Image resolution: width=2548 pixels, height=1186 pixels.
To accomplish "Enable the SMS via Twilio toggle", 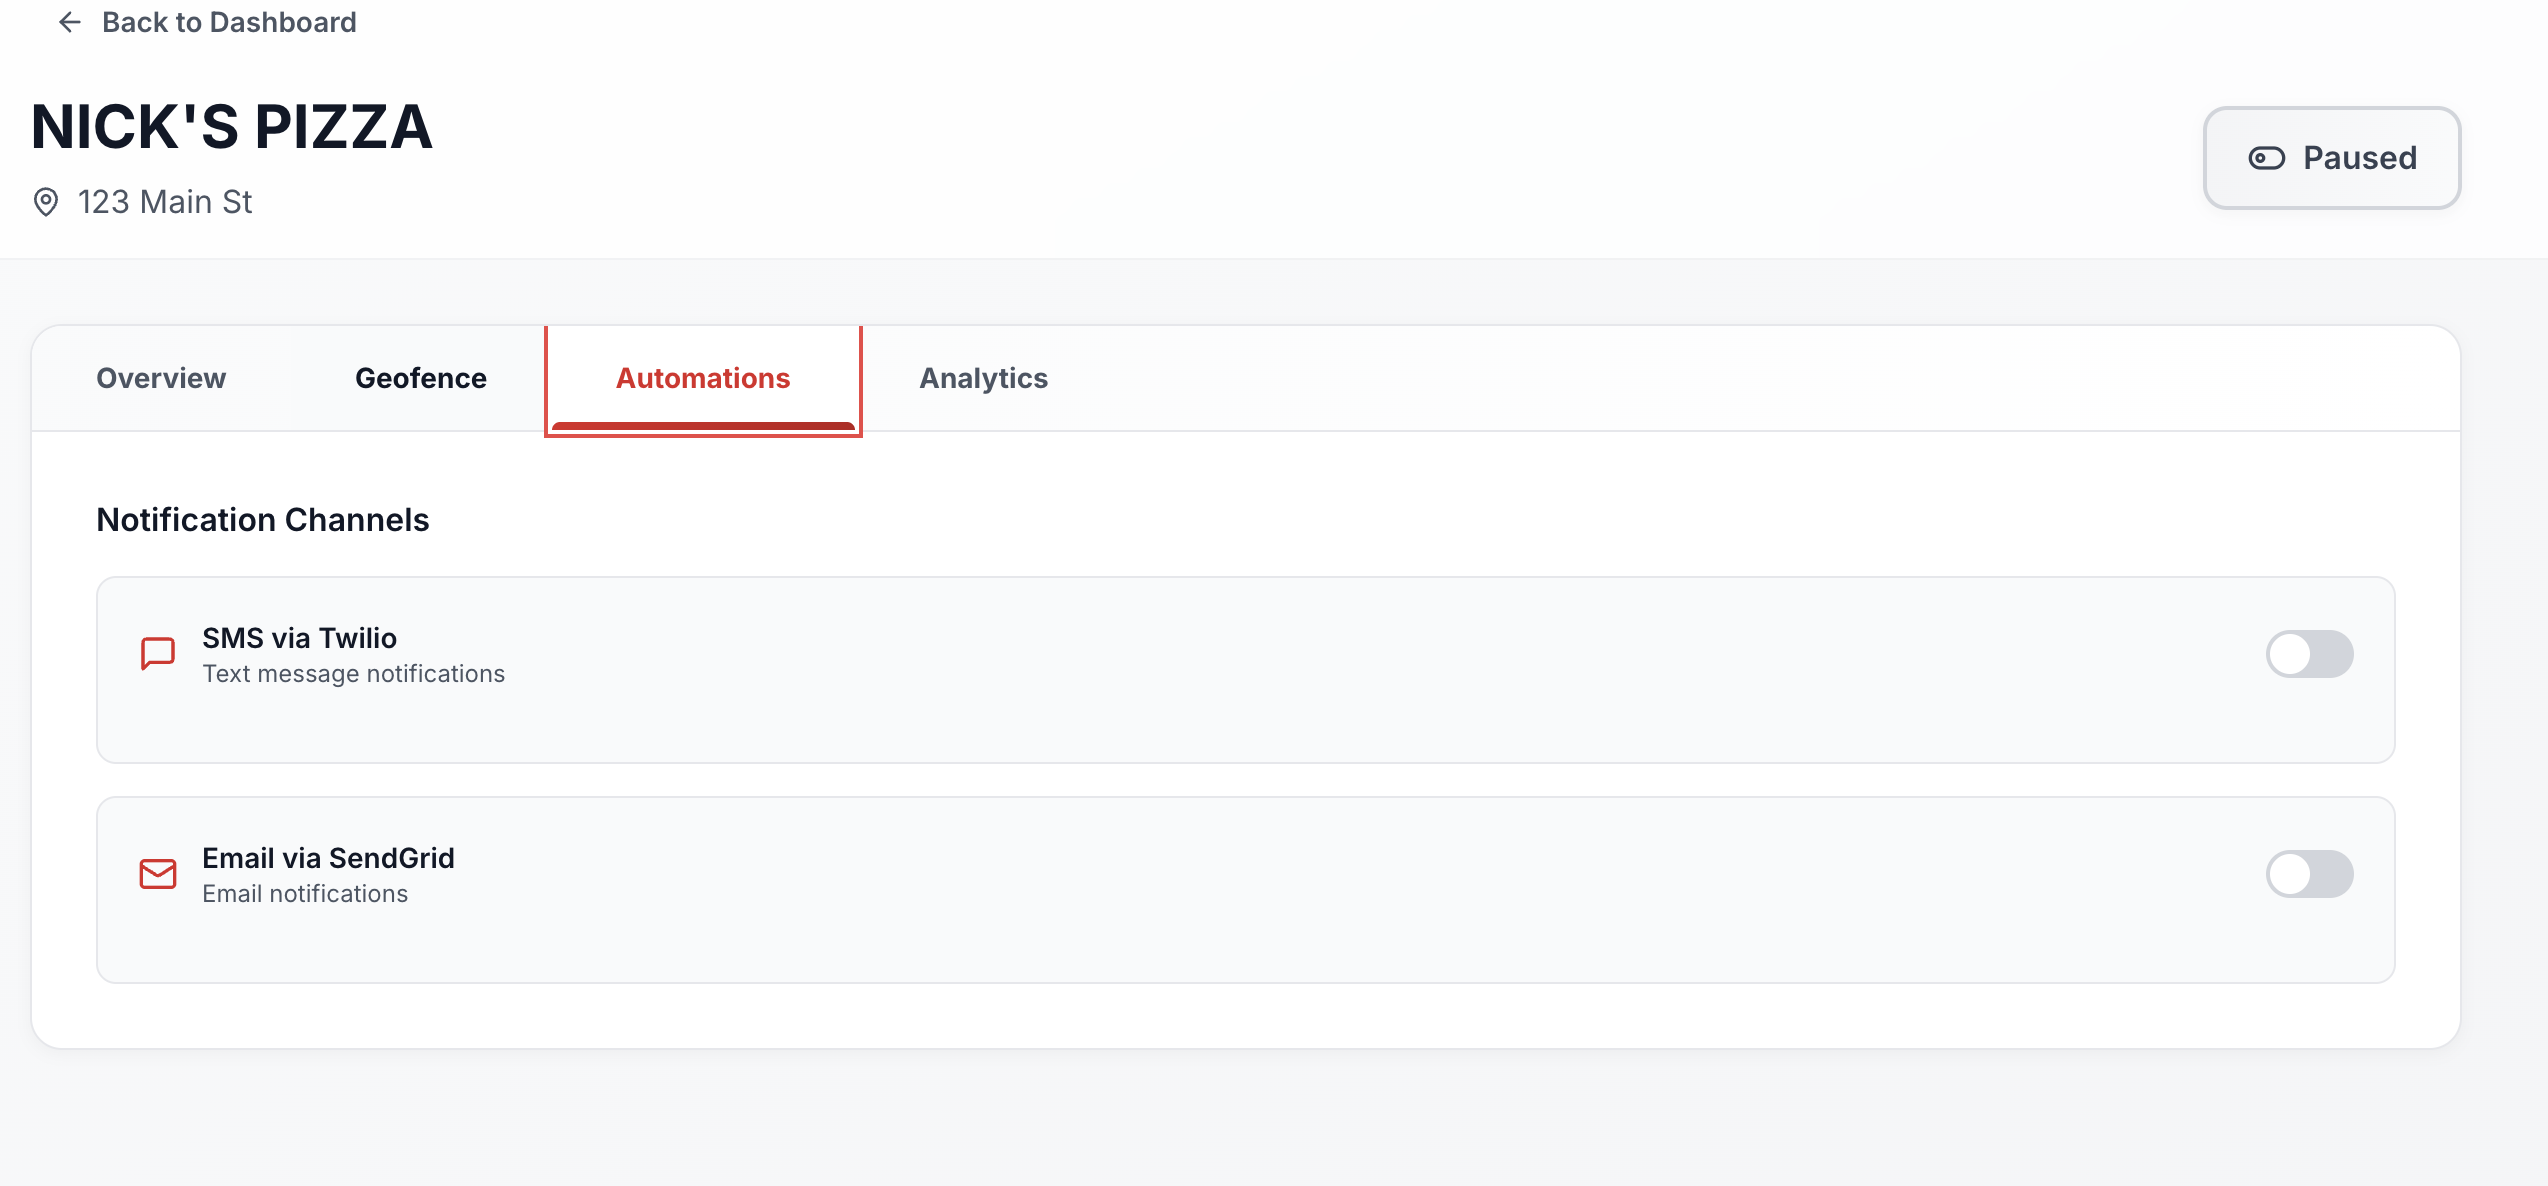I will pos(2309,654).
